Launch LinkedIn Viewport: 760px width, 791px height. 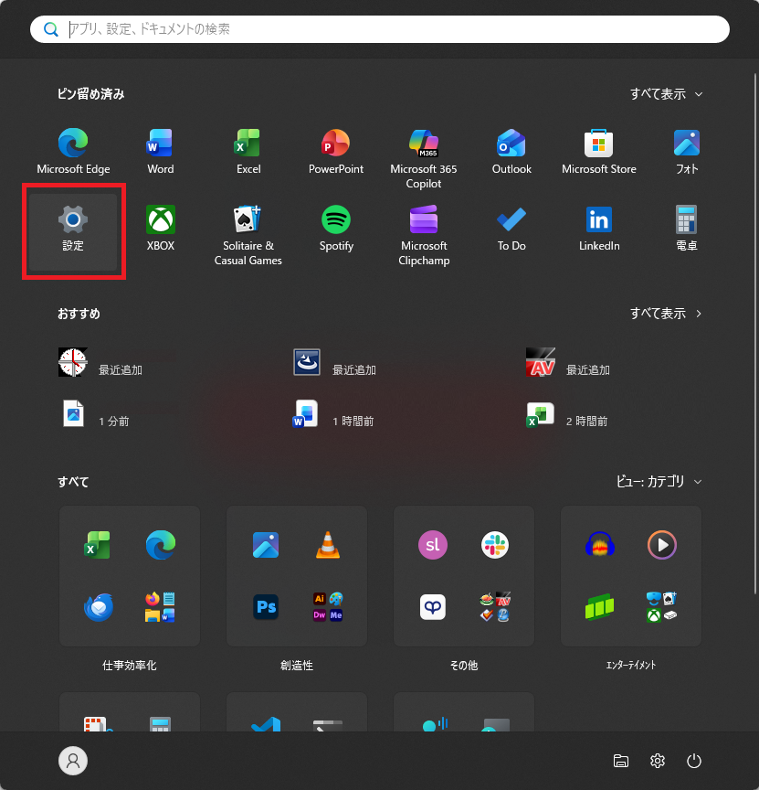click(599, 228)
